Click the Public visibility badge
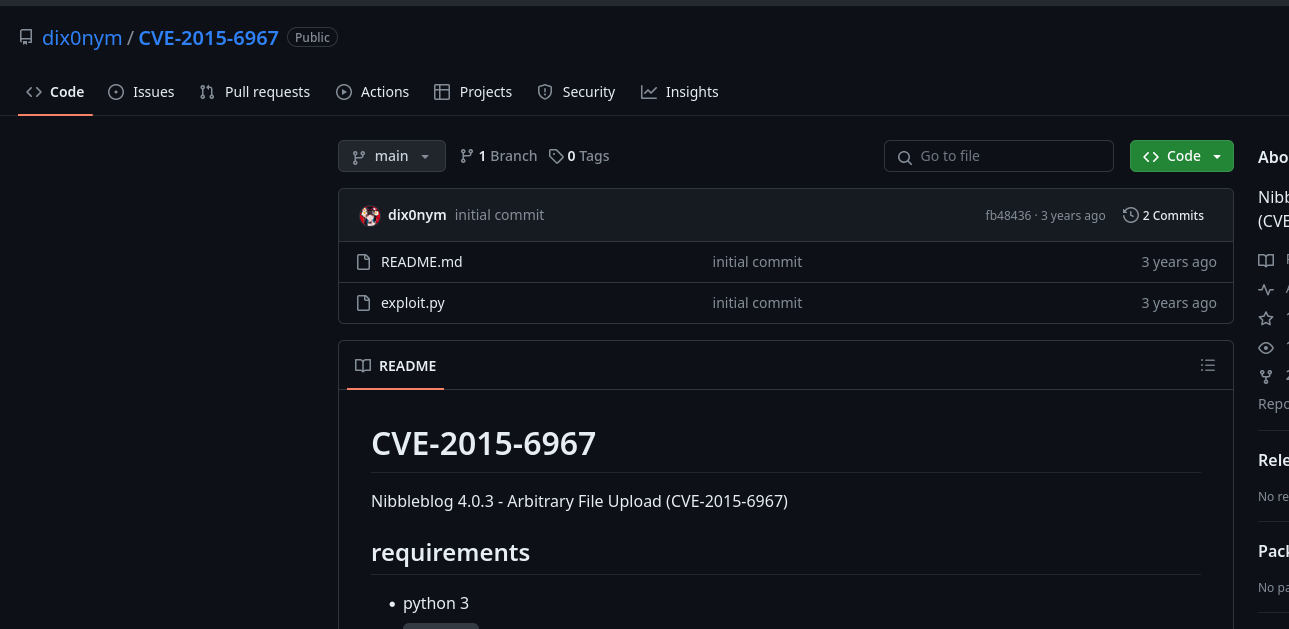Image resolution: width=1289 pixels, height=629 pixels. click(x=312, y=37)
